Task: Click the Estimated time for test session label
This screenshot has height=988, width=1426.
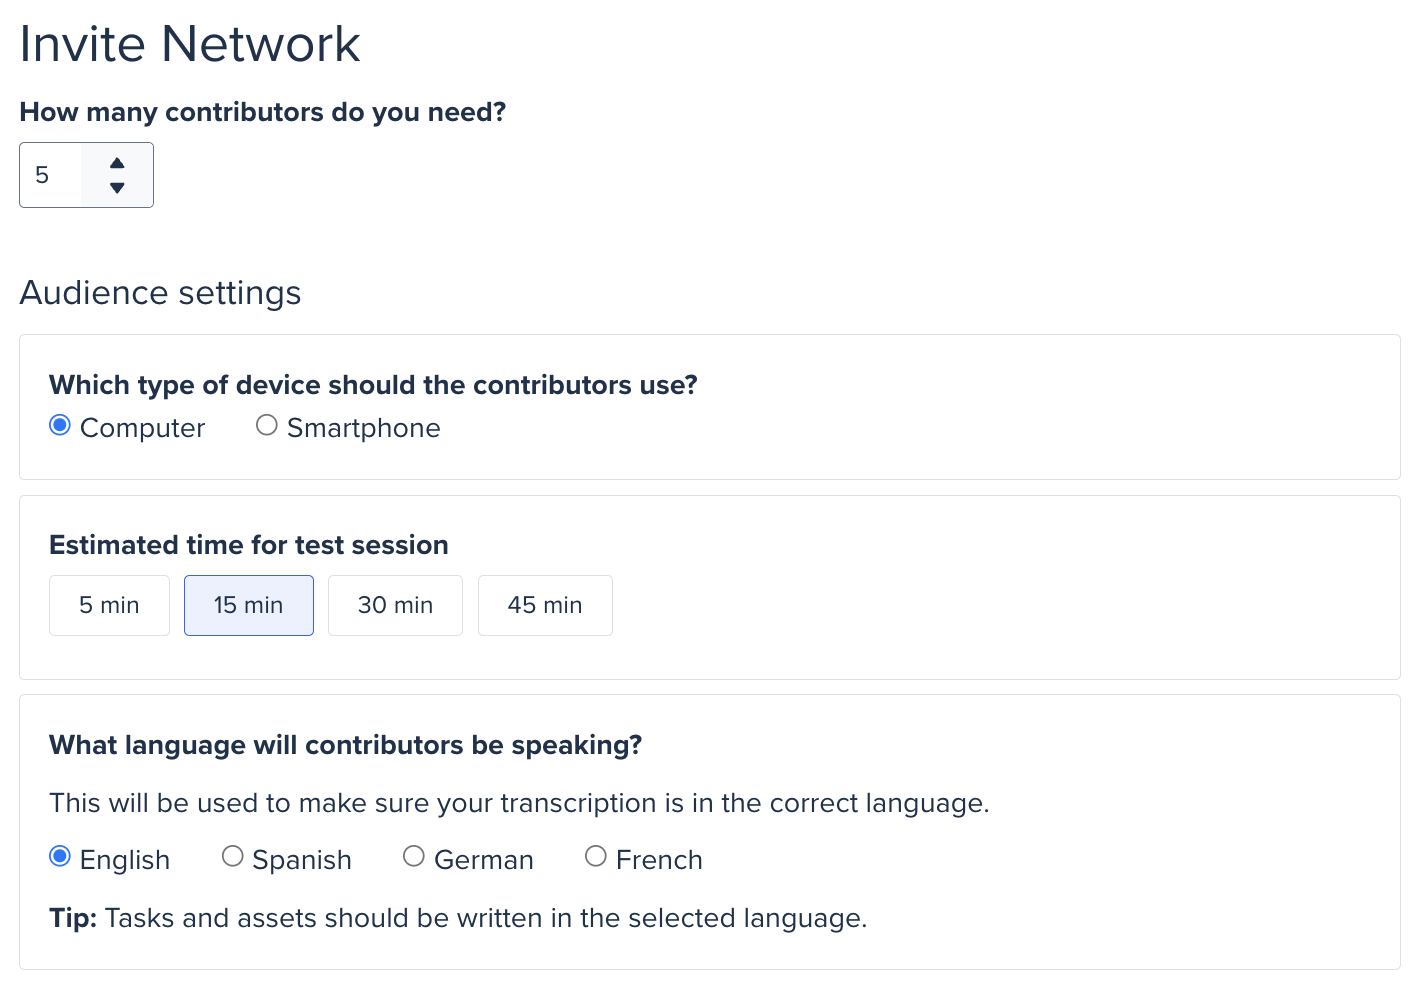Action: pos(248,545)
